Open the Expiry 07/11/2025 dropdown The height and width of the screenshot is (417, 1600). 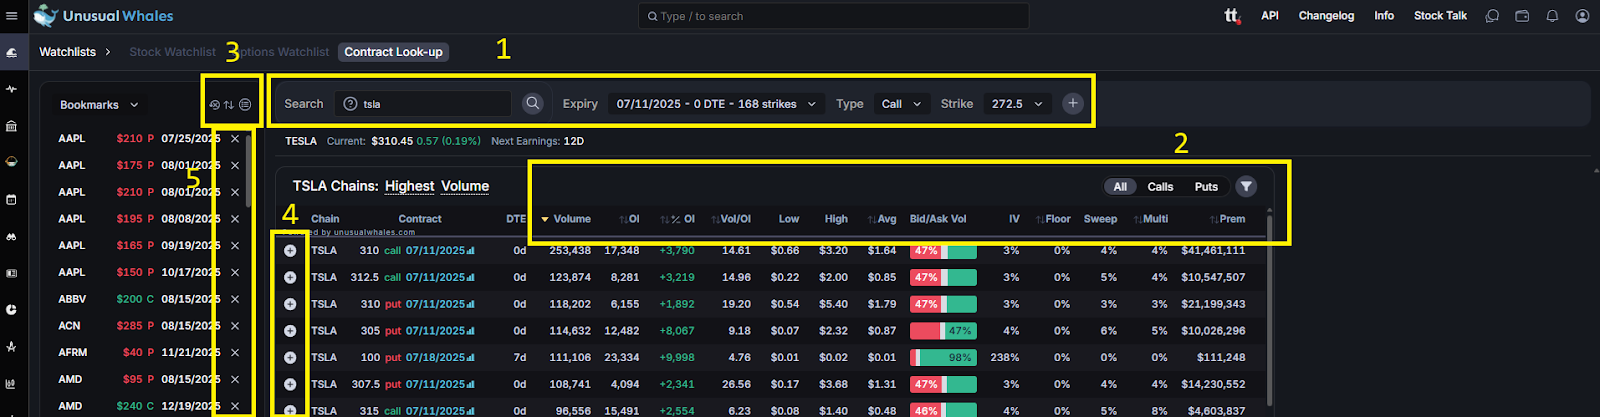pos(716,104)
